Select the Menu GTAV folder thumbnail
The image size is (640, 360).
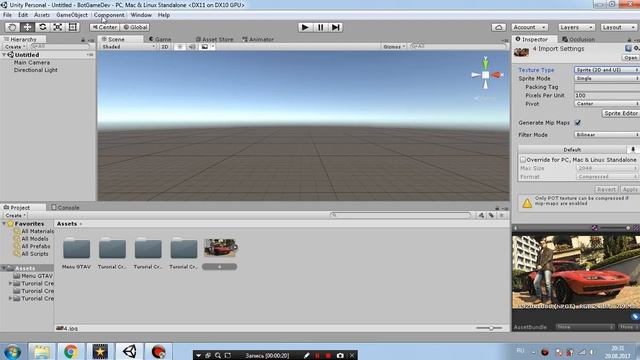(x=76, y=248)
